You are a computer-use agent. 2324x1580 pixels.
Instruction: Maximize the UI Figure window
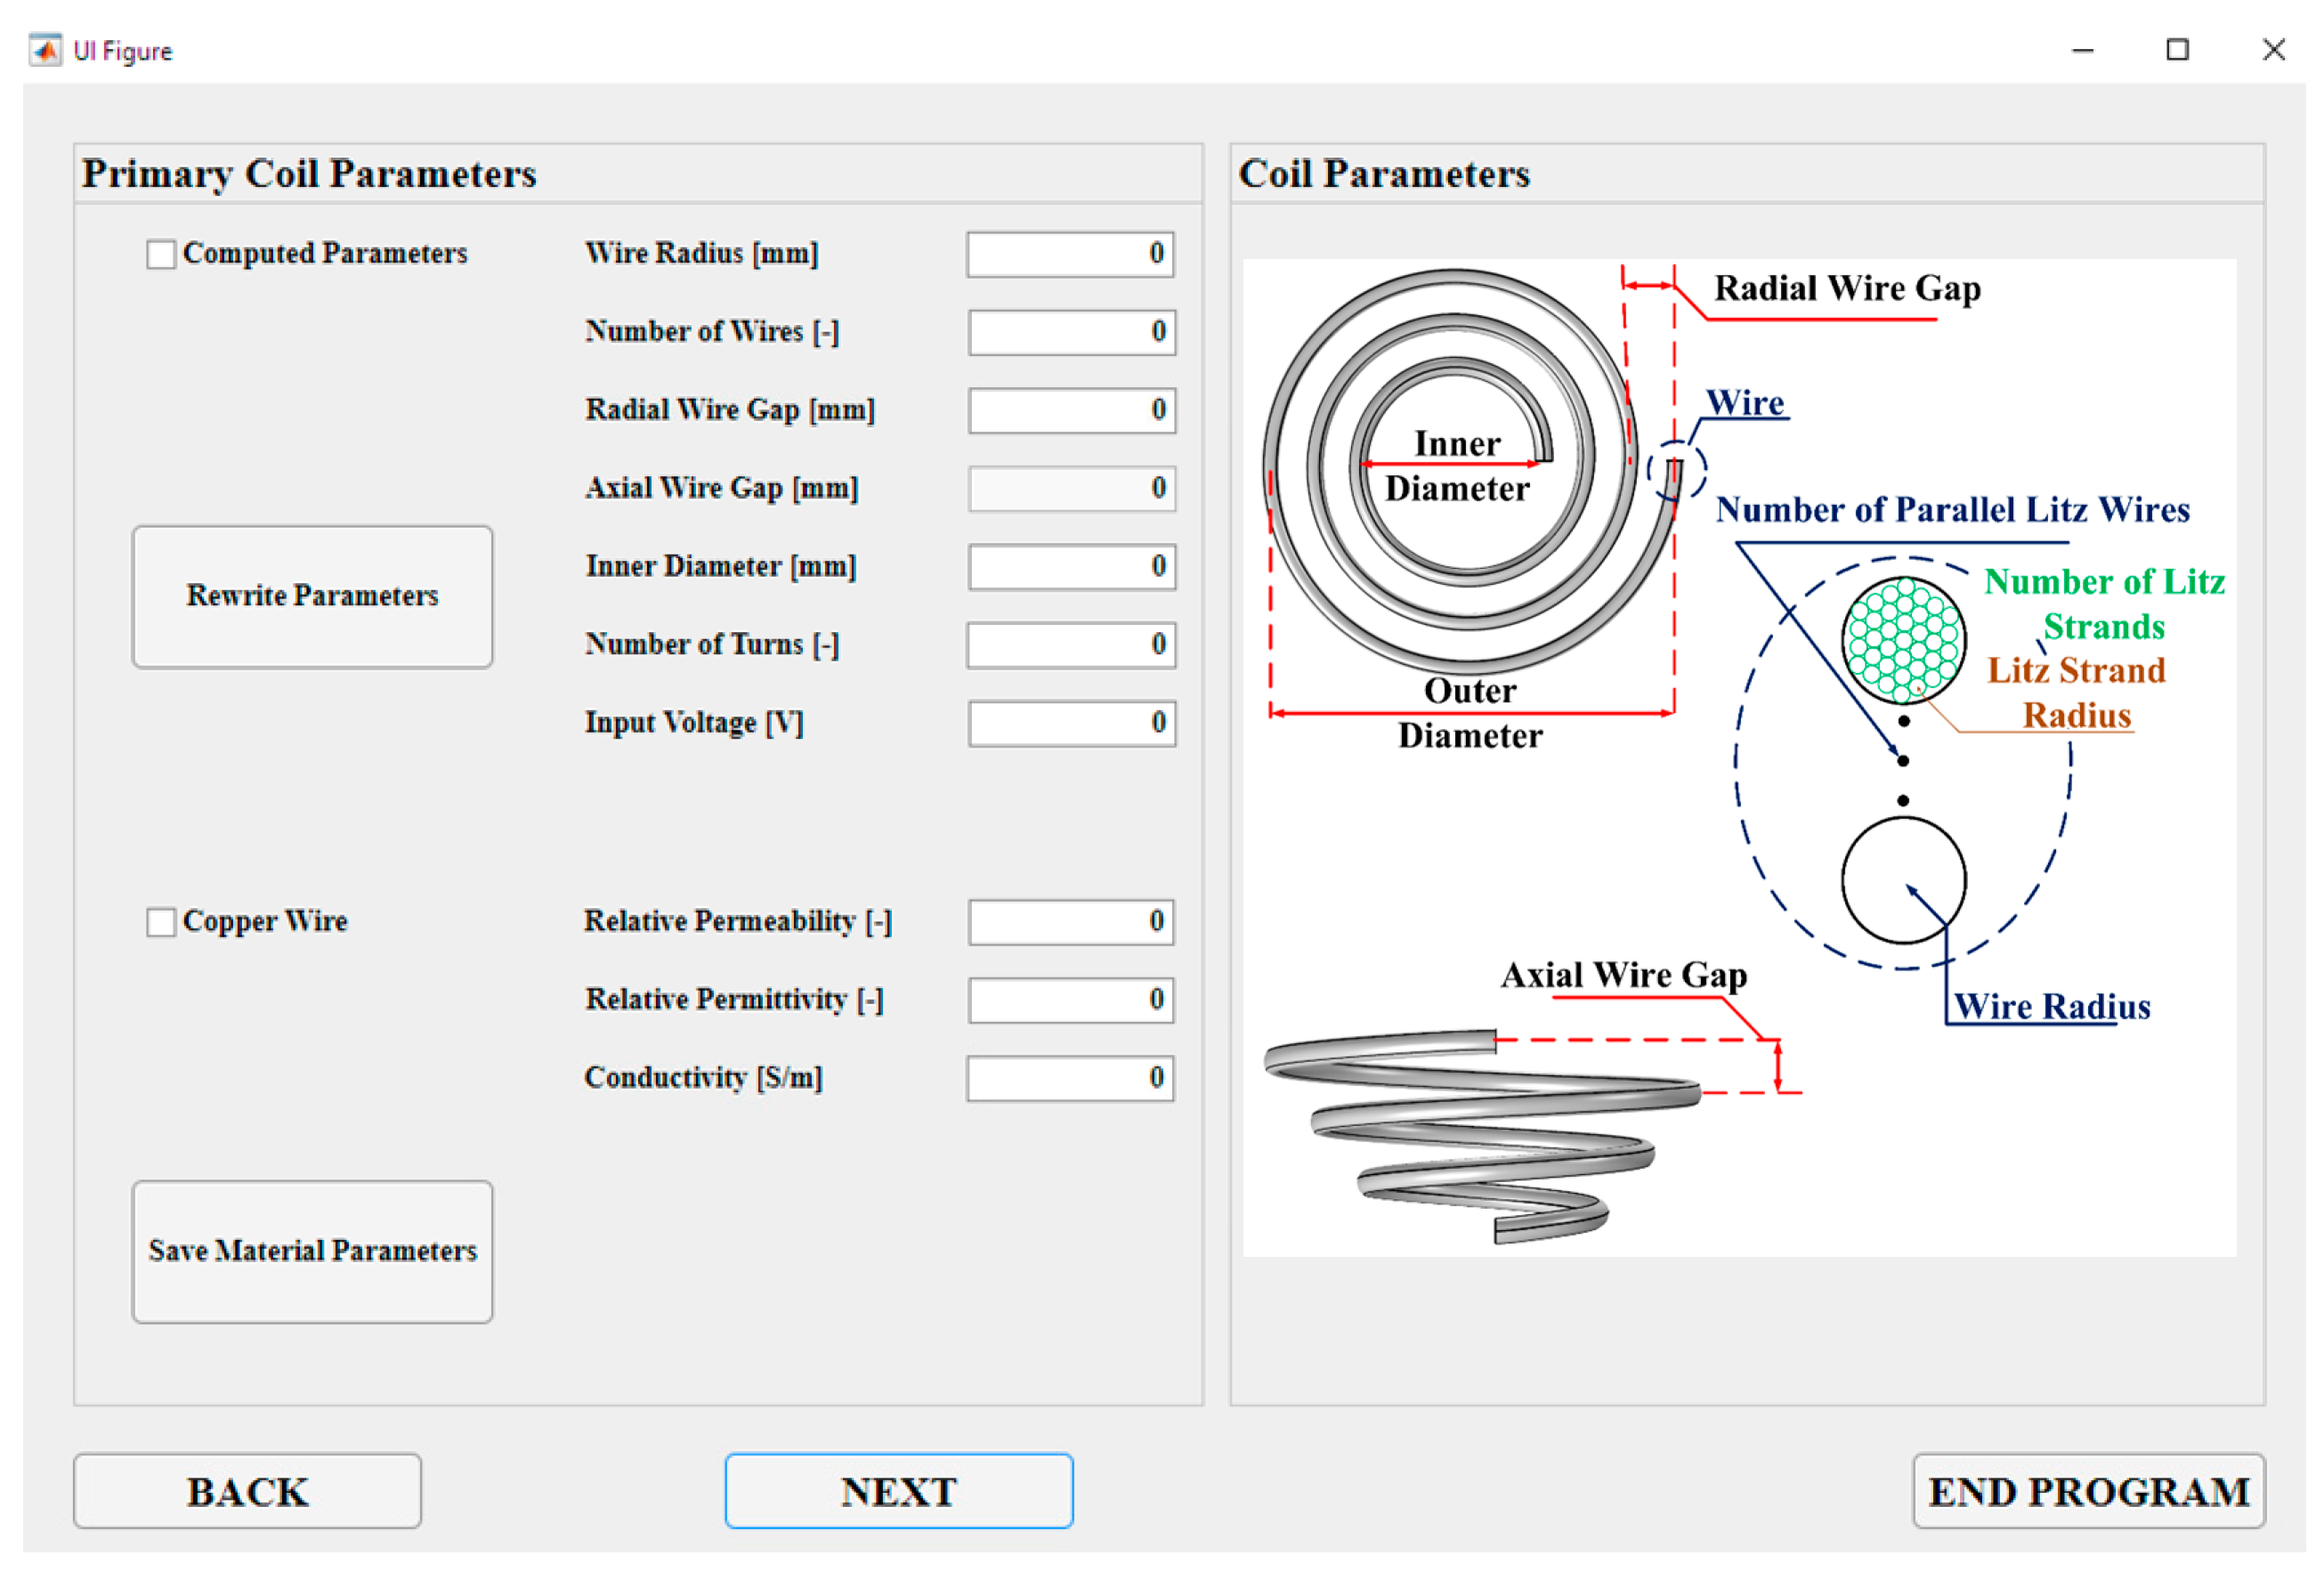pos(2178,50)
